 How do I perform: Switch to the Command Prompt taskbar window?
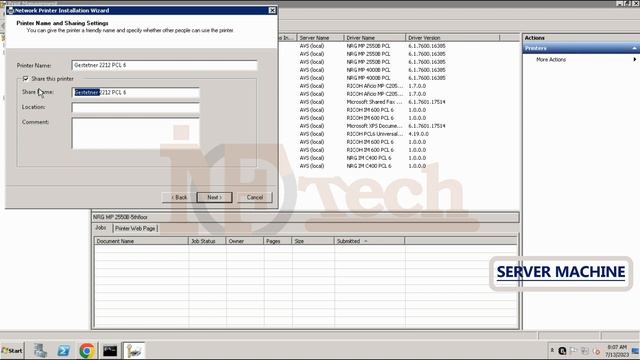[110, 351]
